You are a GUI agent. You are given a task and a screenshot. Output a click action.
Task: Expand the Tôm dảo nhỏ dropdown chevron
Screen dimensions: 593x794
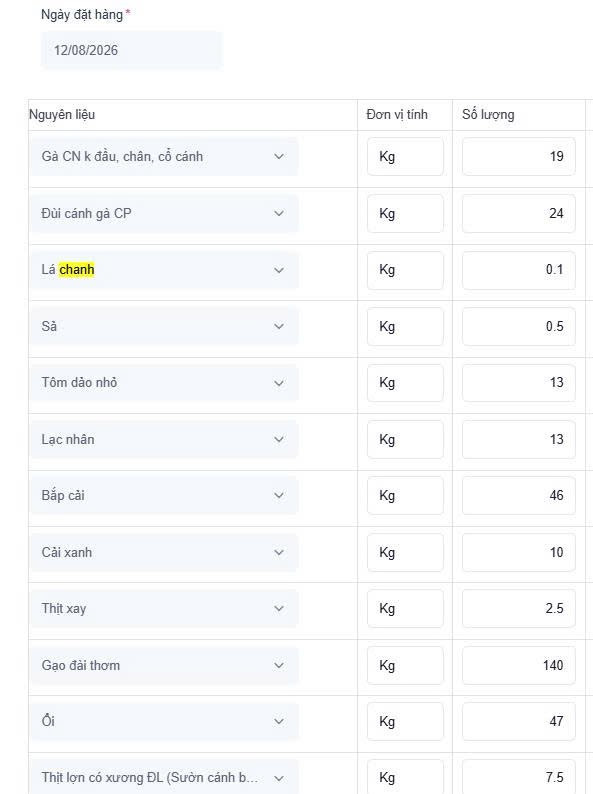tap(279, 383)
